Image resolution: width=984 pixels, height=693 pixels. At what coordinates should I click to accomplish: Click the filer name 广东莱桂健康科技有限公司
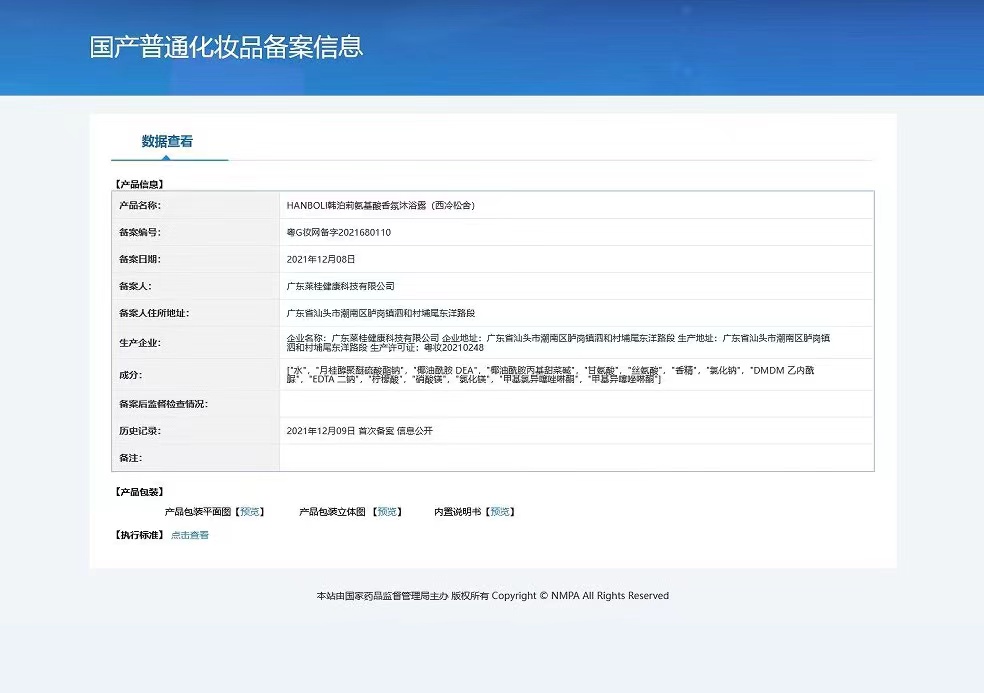click(340, 286)
